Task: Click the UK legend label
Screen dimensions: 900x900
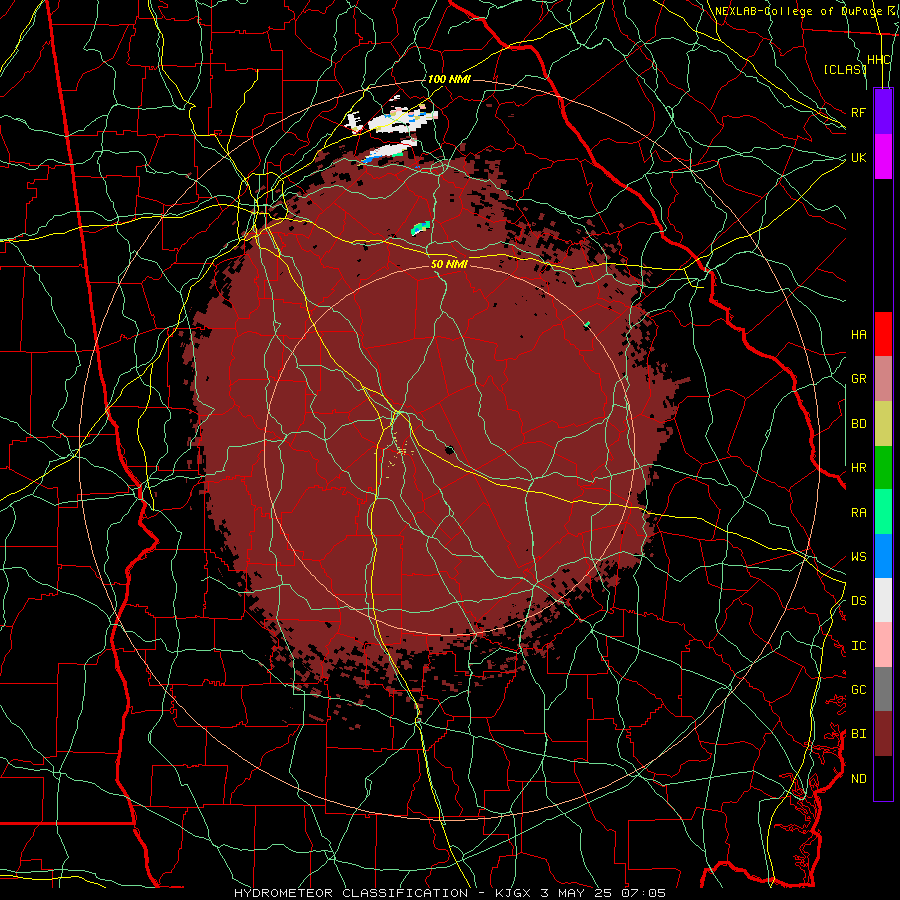Action: [858, 157]
